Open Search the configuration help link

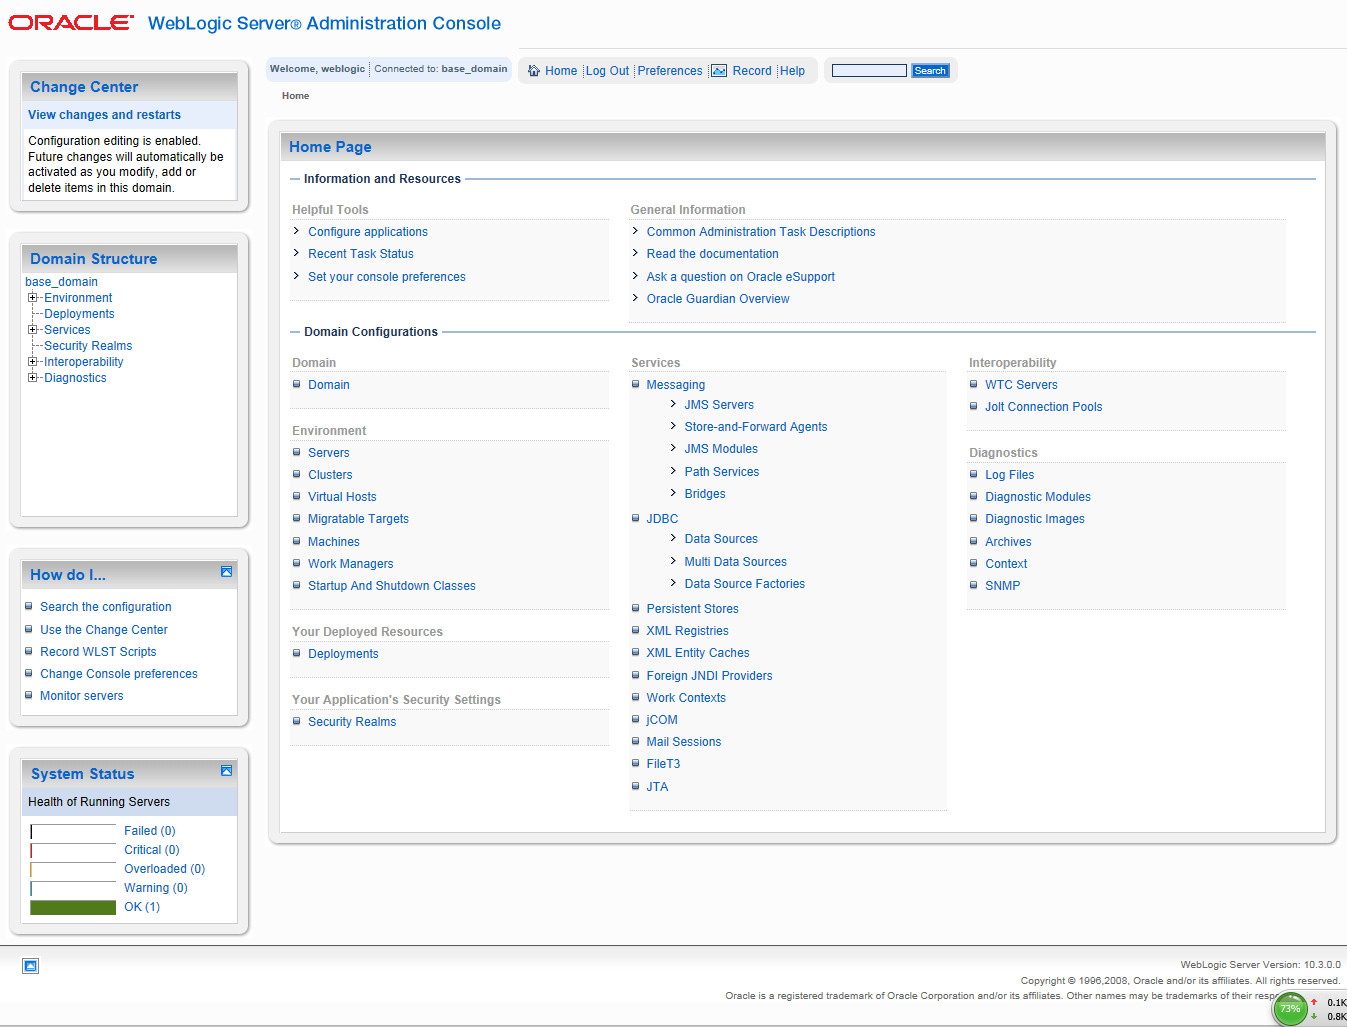[x=106, y=607]
